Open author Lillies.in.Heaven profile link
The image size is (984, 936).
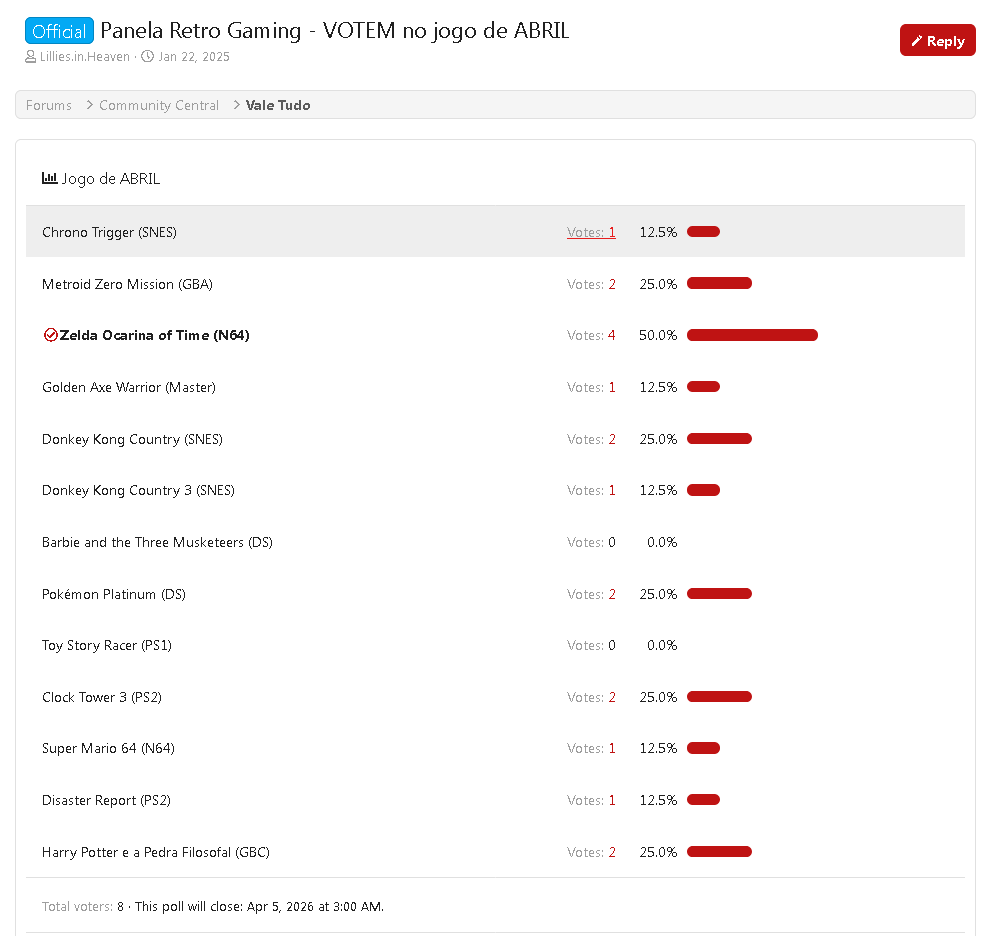tap(85, 56)
